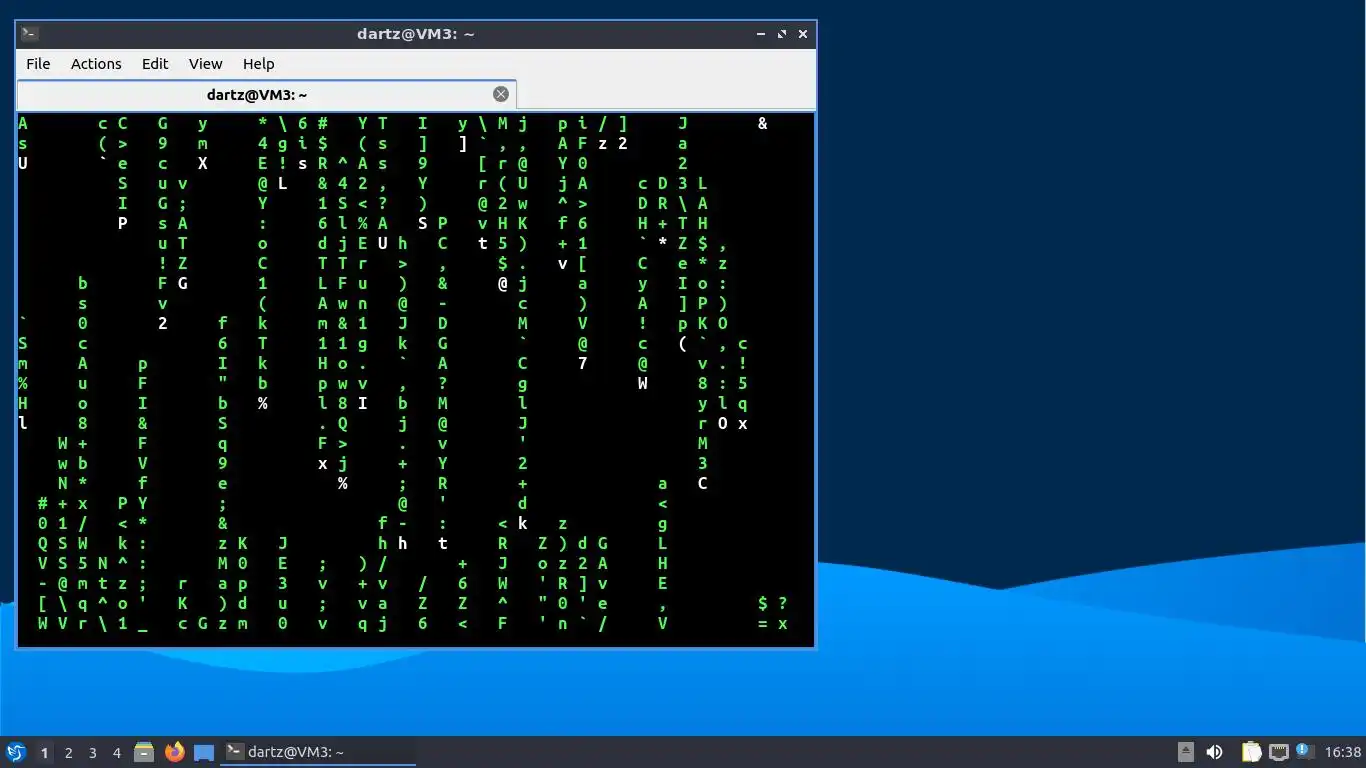Open the View menu
This screenshot has width=1366, height=768.
[206, 63]
